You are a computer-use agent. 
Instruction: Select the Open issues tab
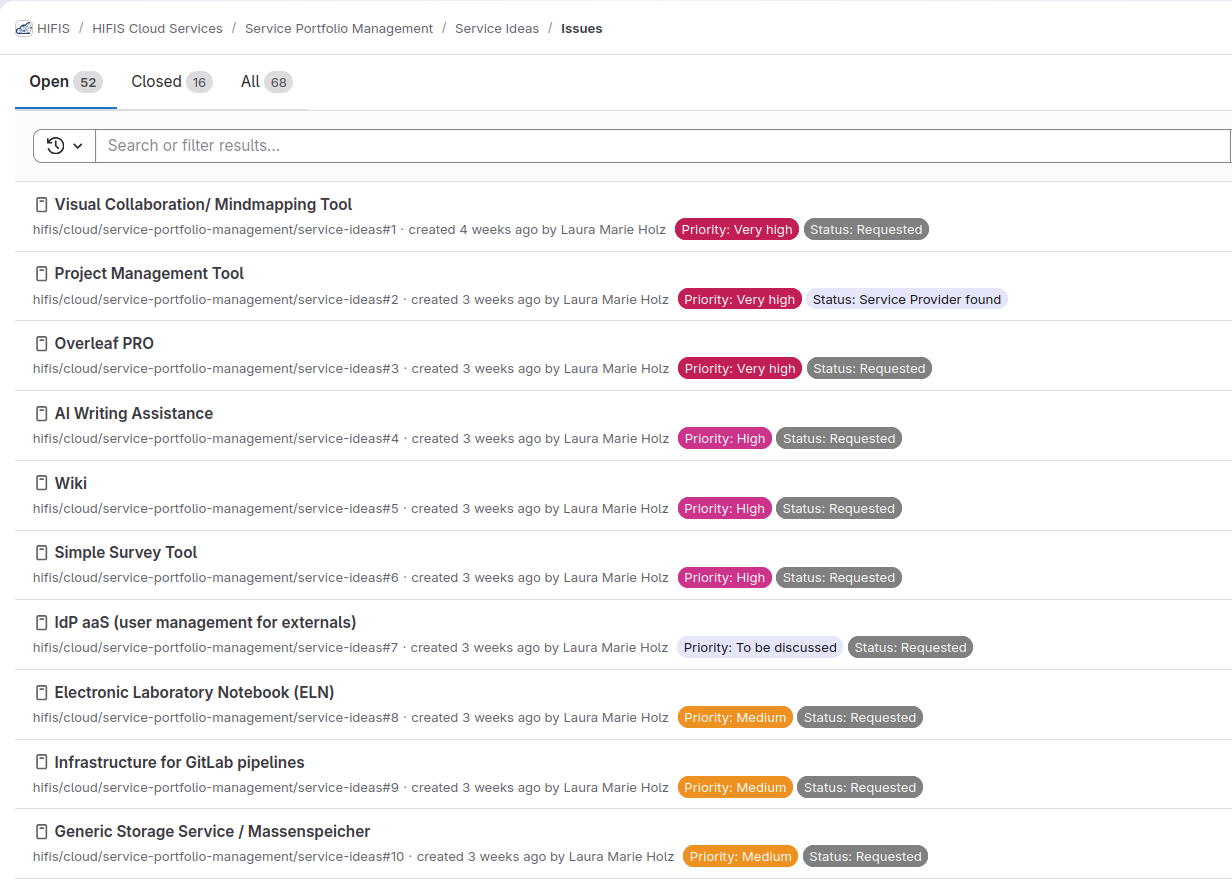pos(64,81)
